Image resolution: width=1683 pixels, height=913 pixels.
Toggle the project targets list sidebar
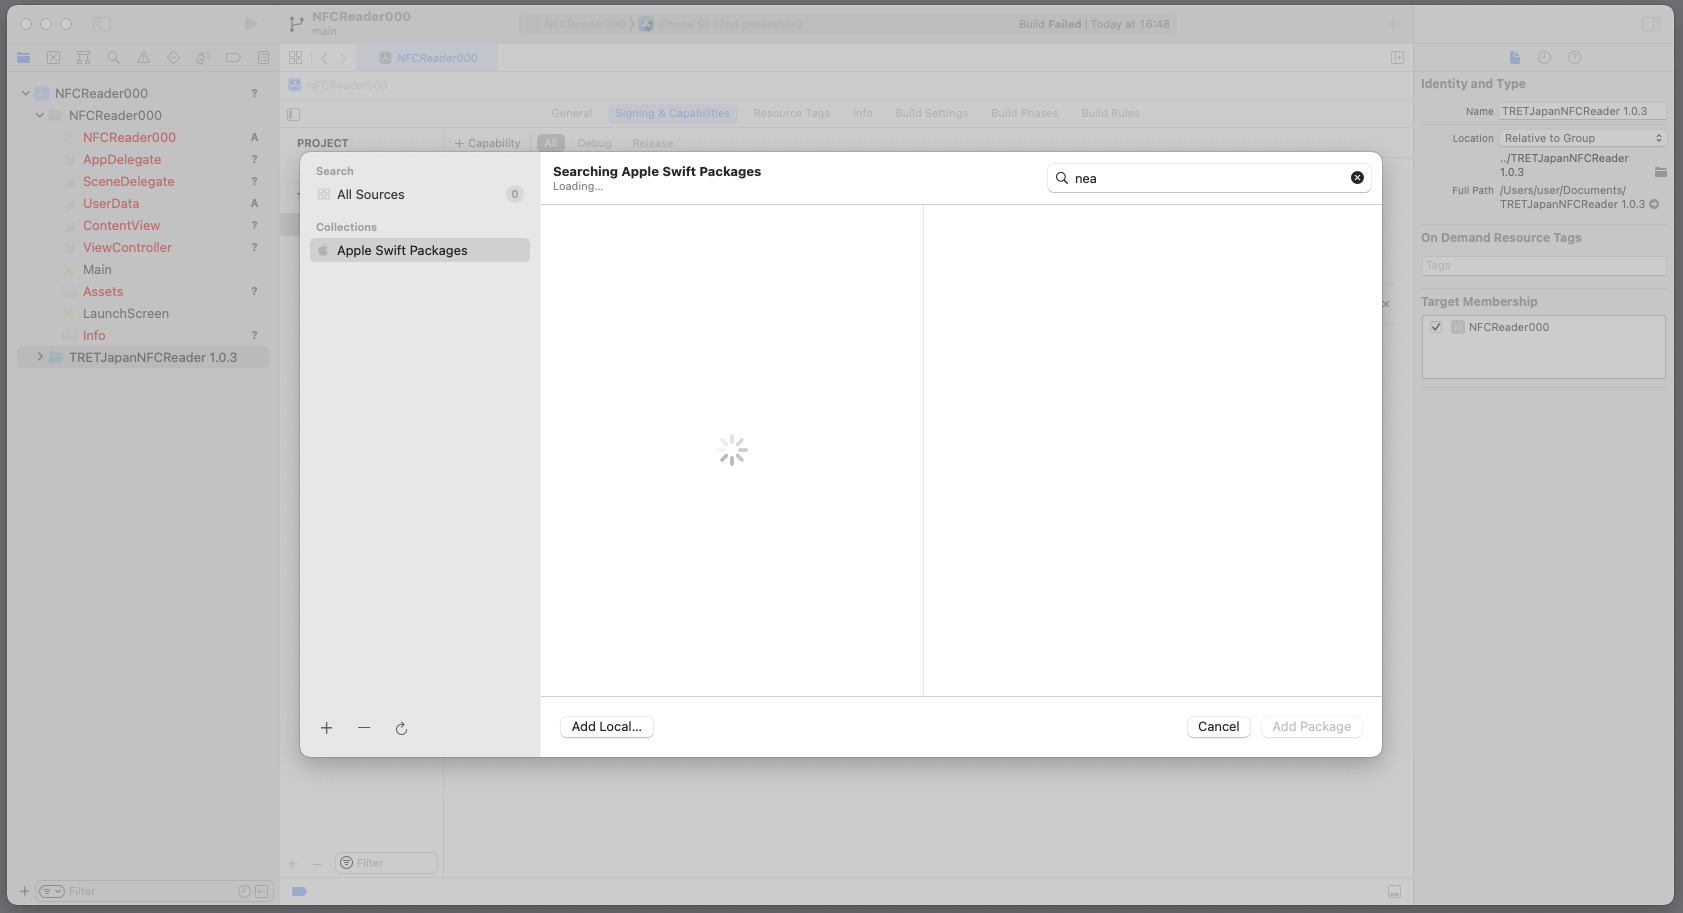pyautogui.click(x=293, y=114)
